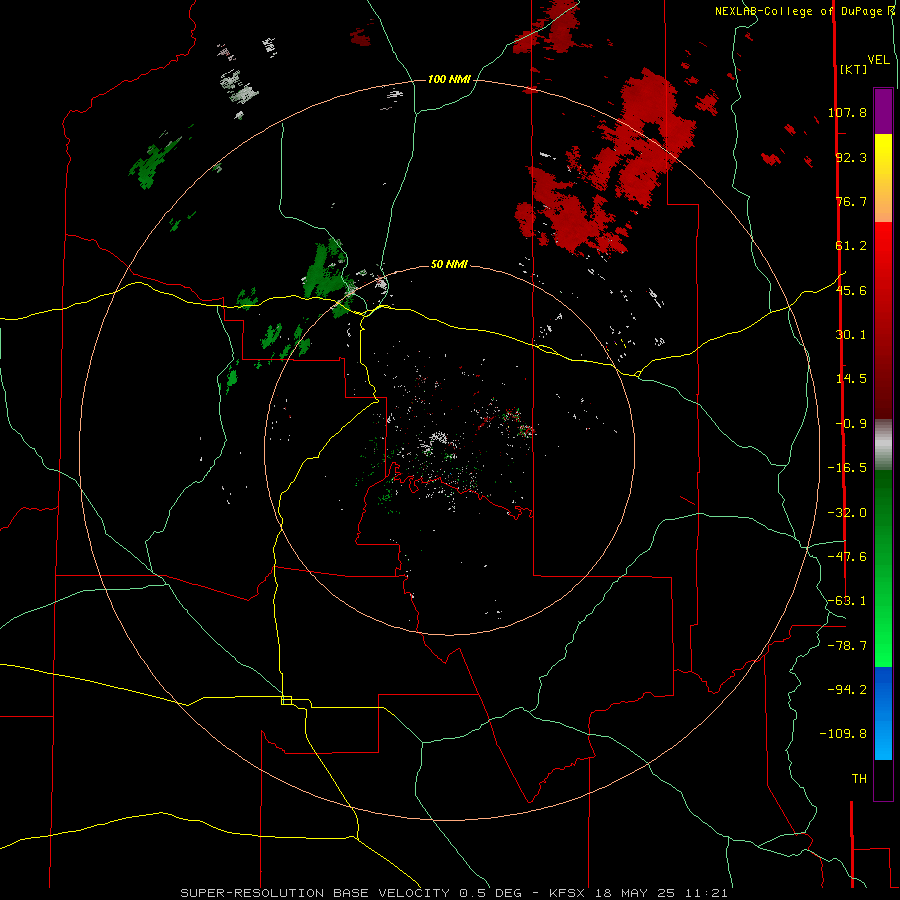
Task: Select the 61.2 scale value
Action: coord(851,246)
